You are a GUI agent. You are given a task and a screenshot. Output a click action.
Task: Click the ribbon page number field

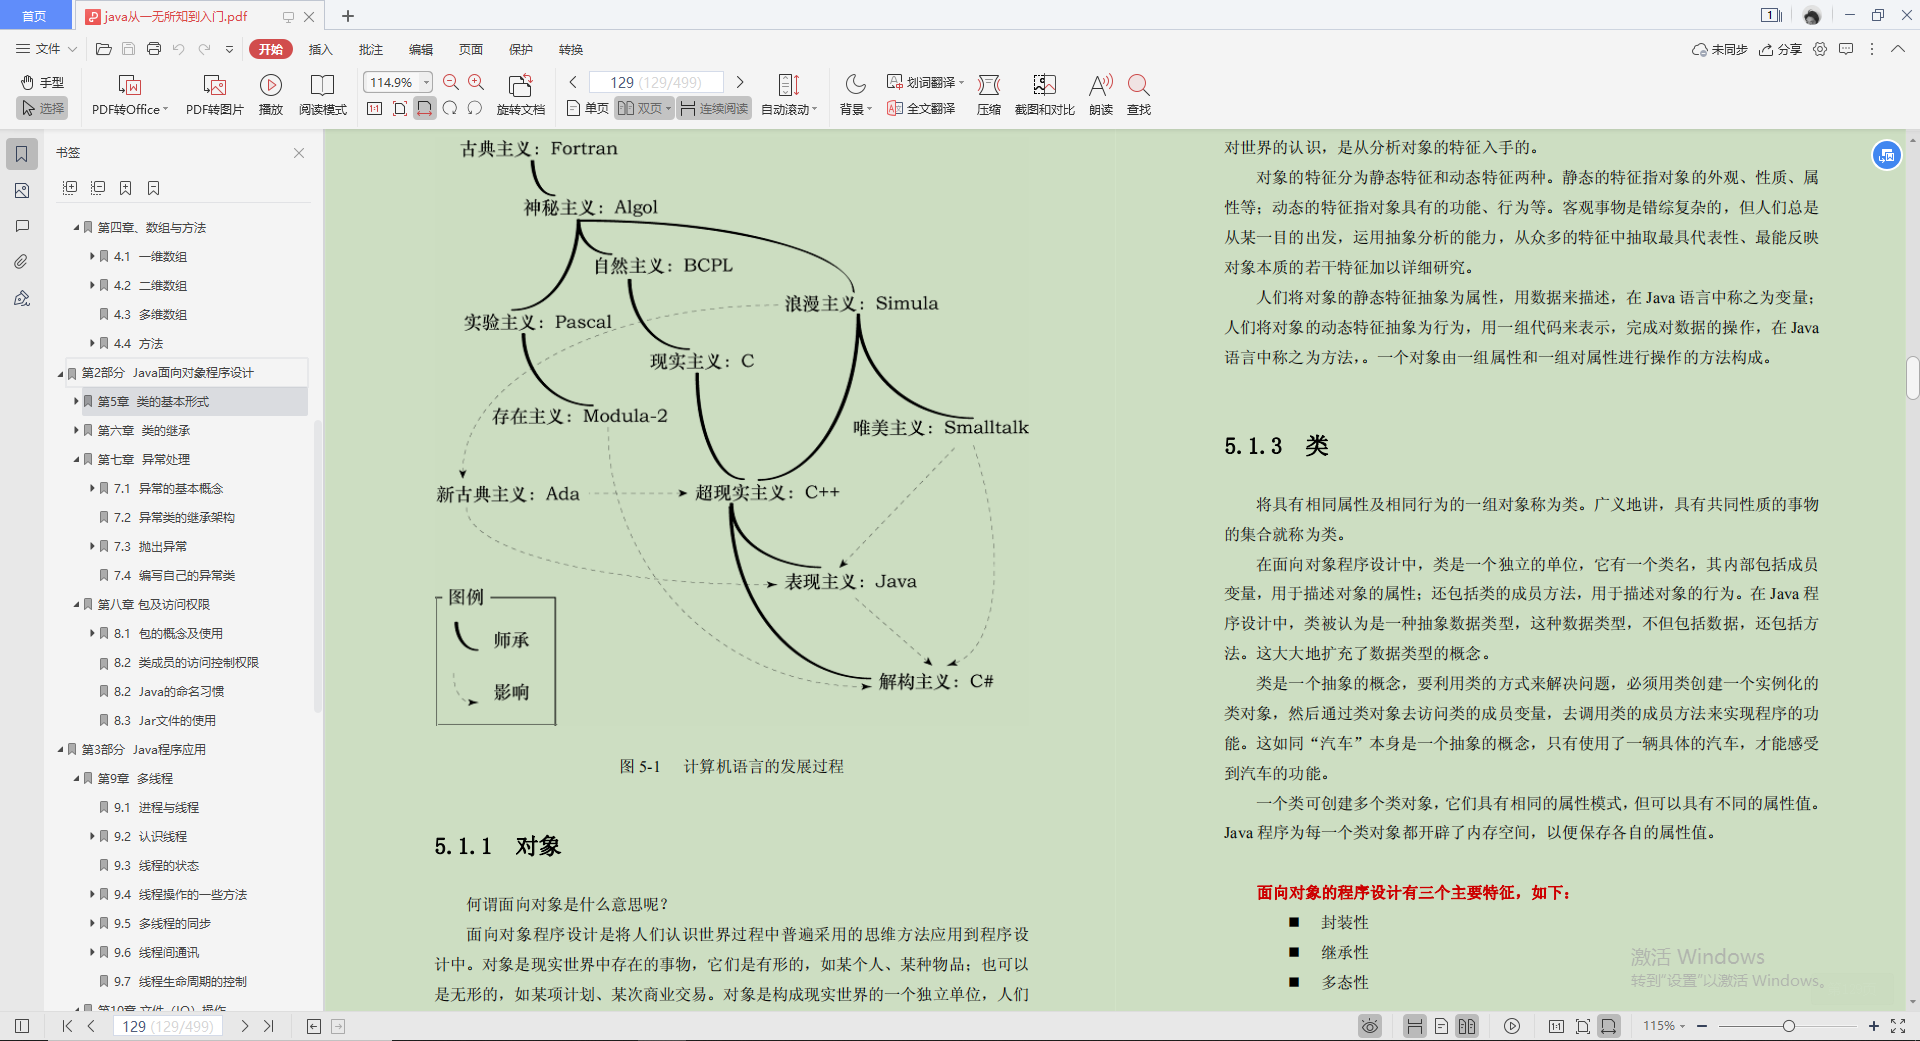tap(658, 82)
